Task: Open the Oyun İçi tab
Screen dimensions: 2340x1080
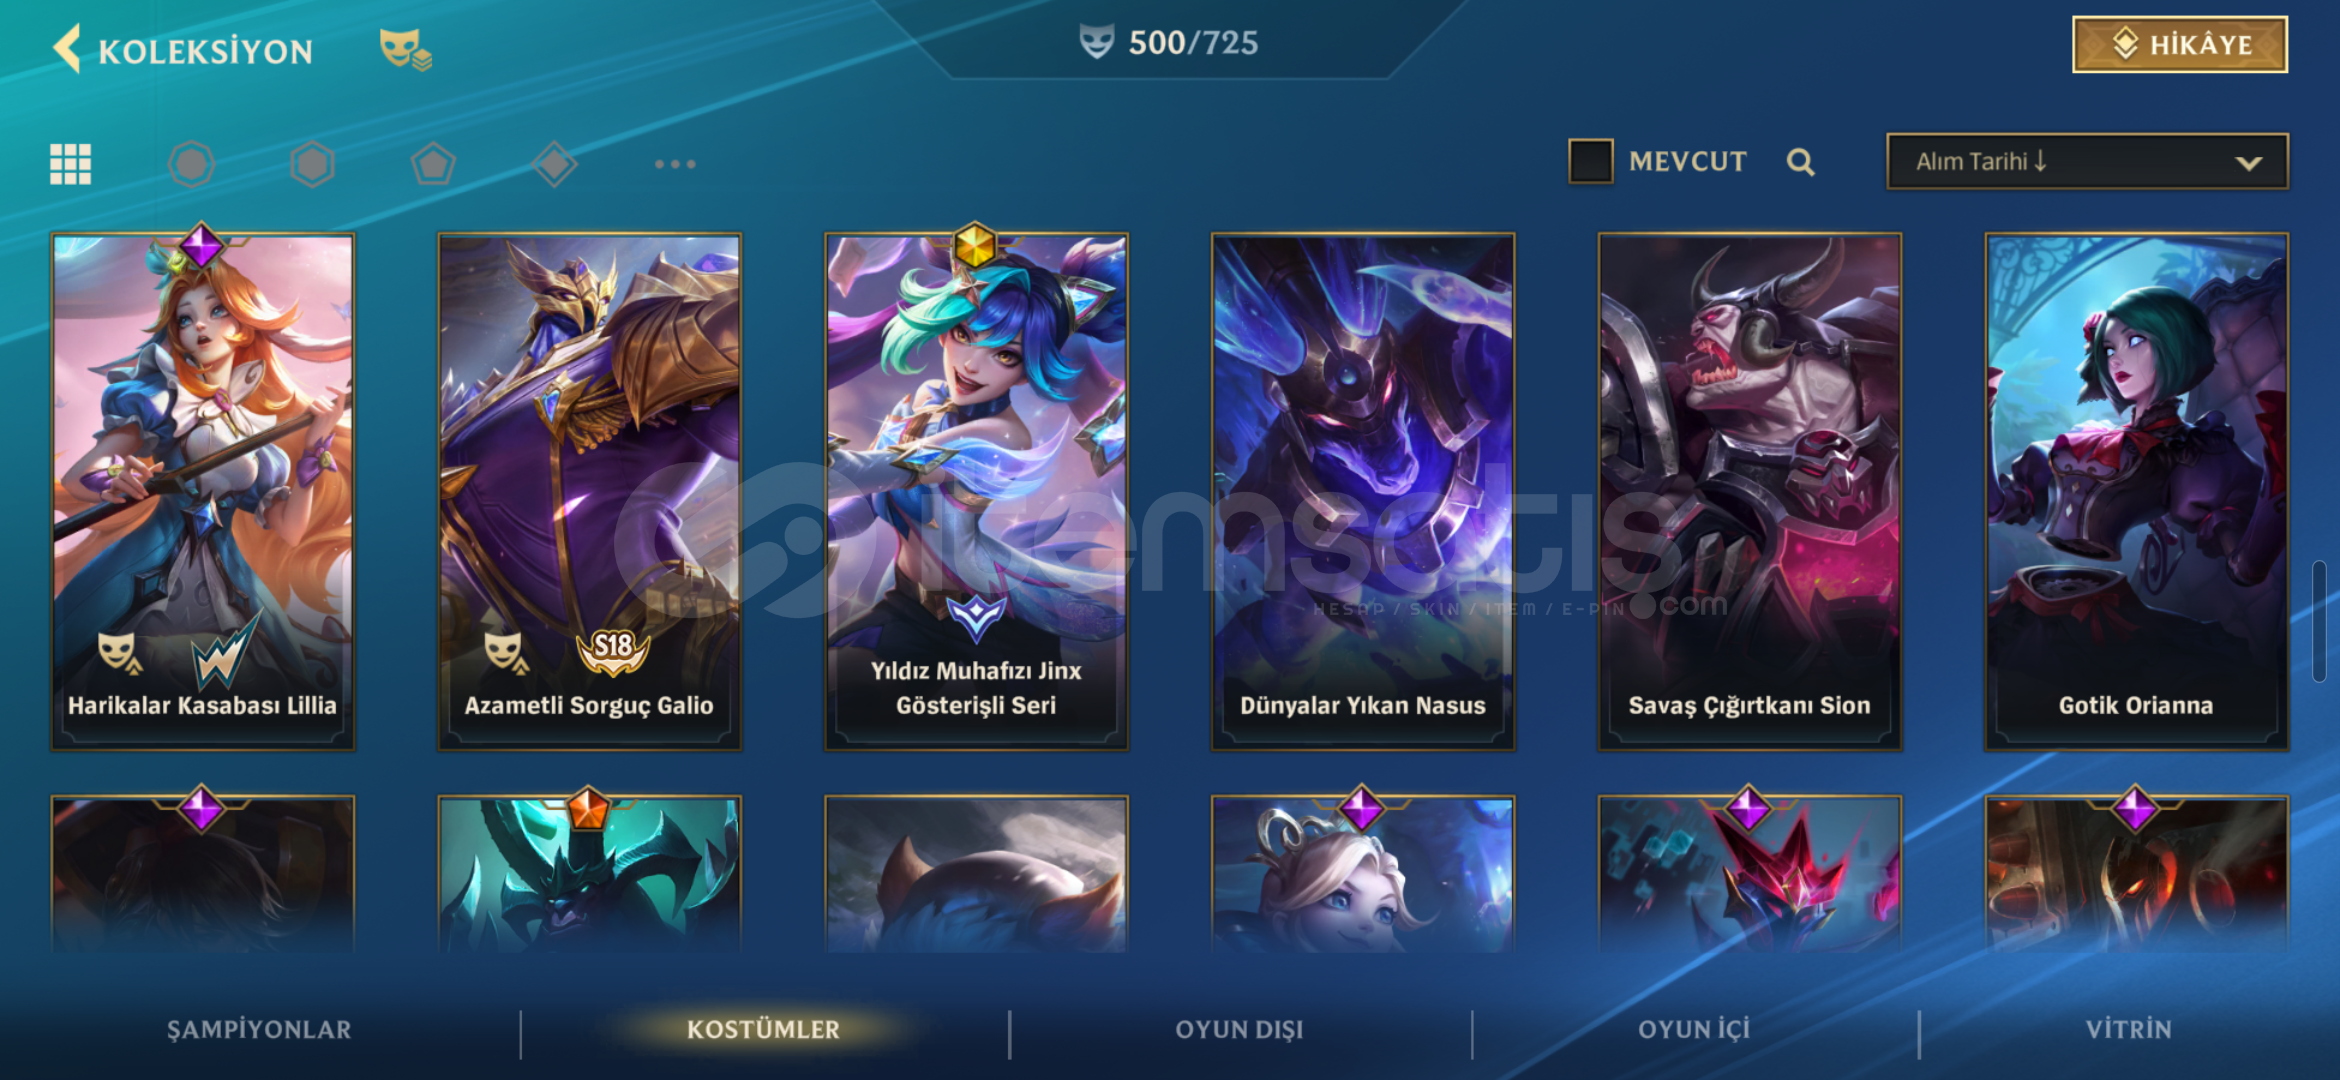Action: pyautogui.click(x=1694, y=1030)
